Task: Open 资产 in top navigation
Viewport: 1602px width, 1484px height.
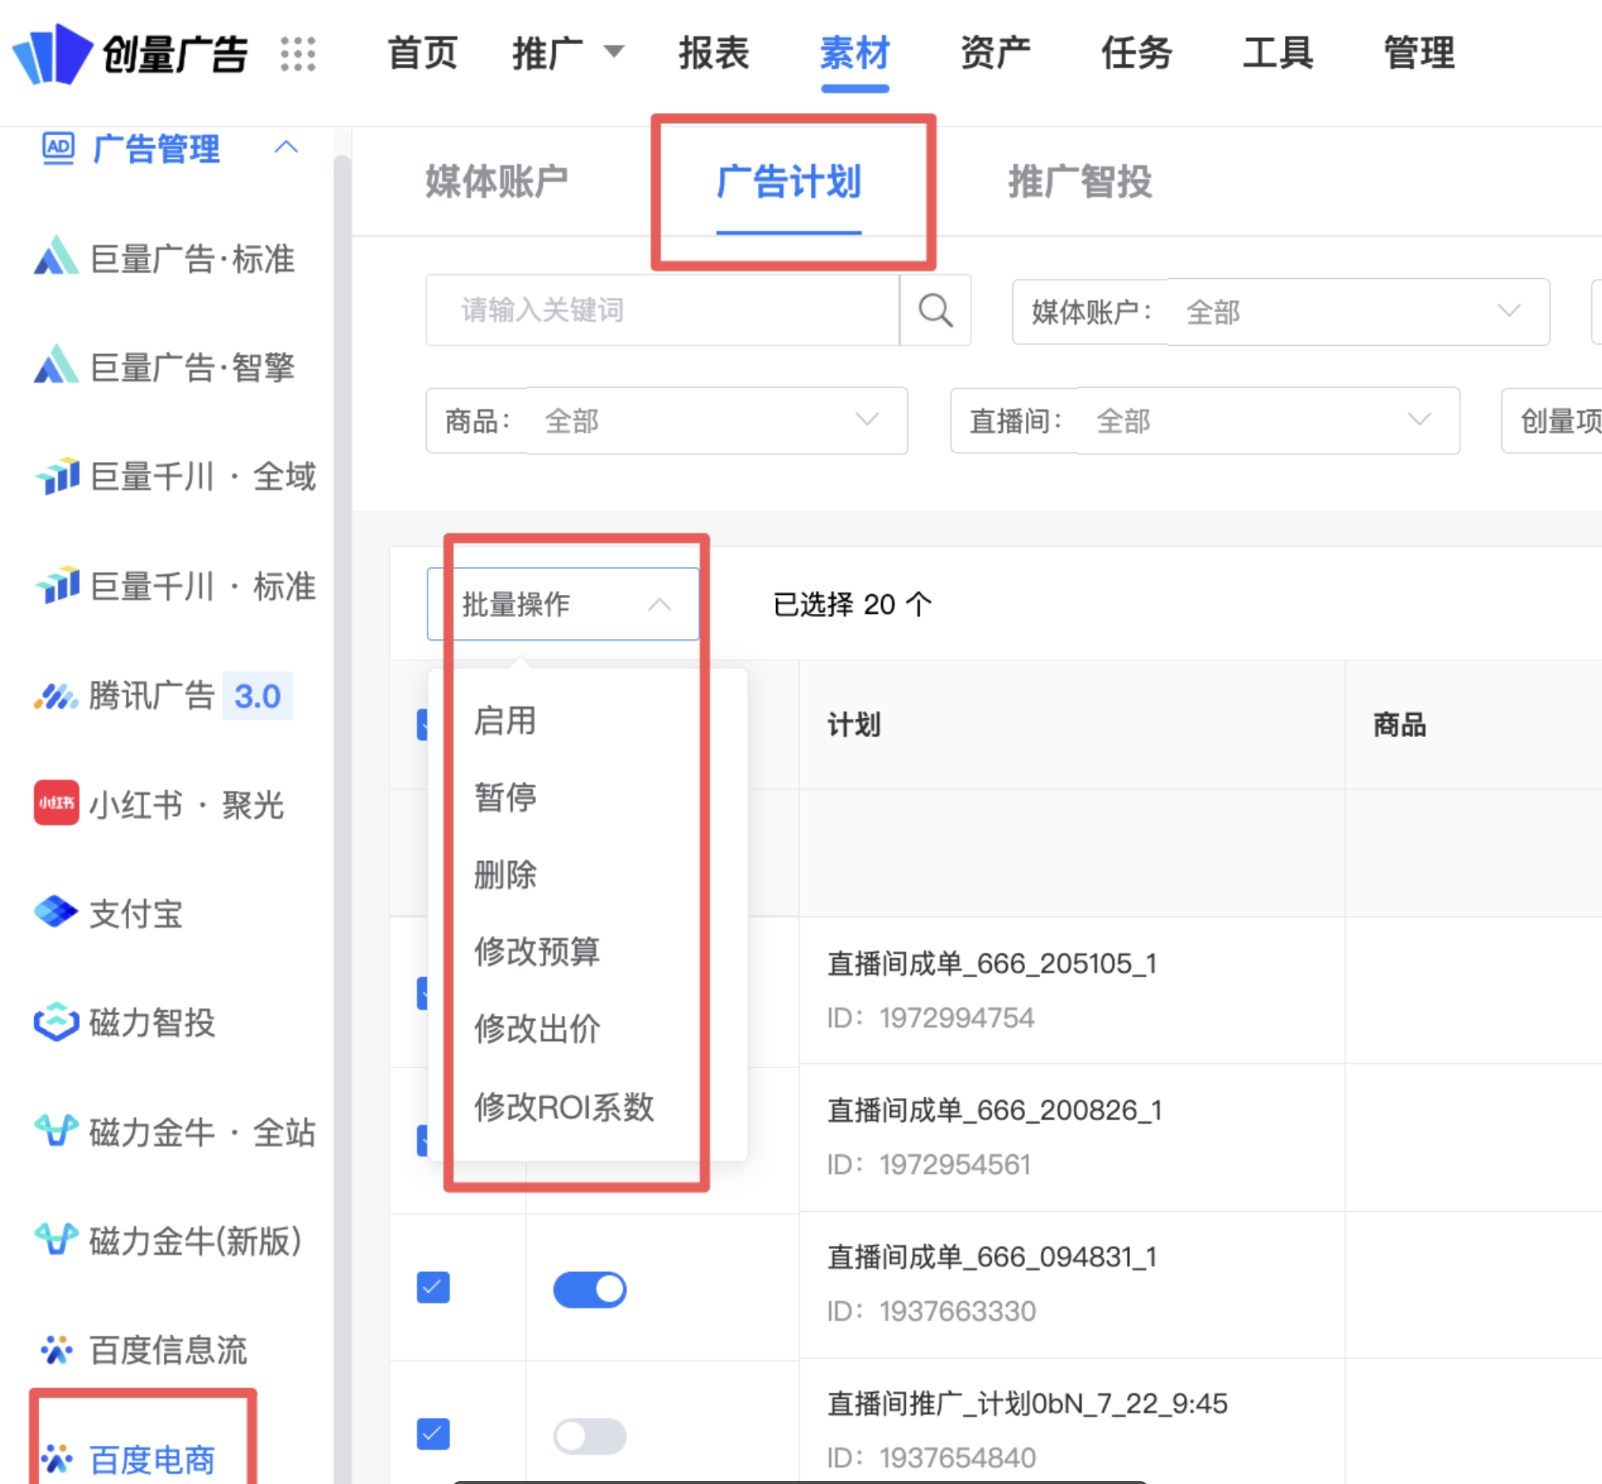Action: [996, 53]
